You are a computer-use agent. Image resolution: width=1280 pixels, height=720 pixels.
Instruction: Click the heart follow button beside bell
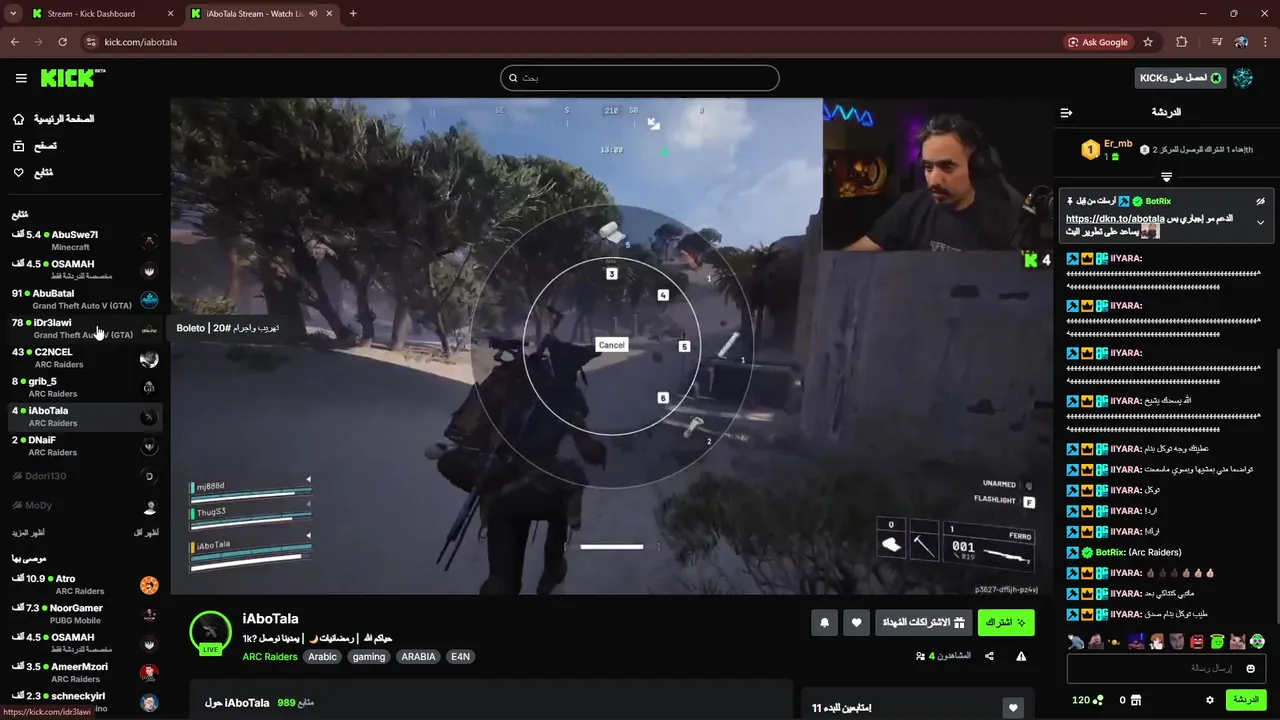tap(856, 623)
